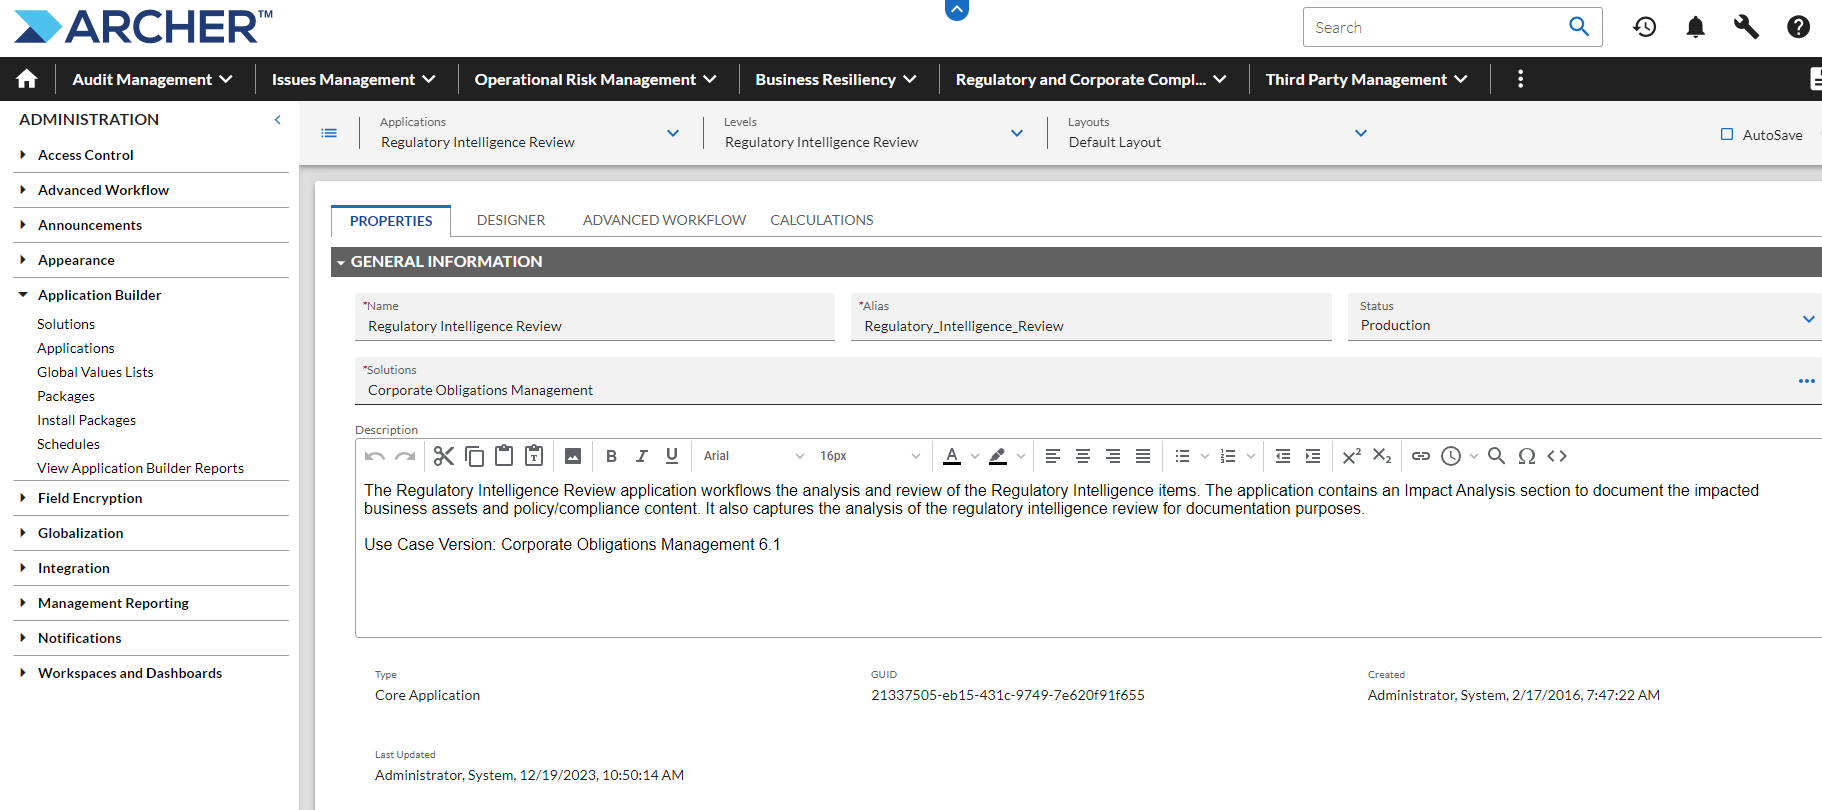Open the Arial font family dropdown
Image resolution: width=1822 pixels, height=810 pixels.
pos(754,456)
